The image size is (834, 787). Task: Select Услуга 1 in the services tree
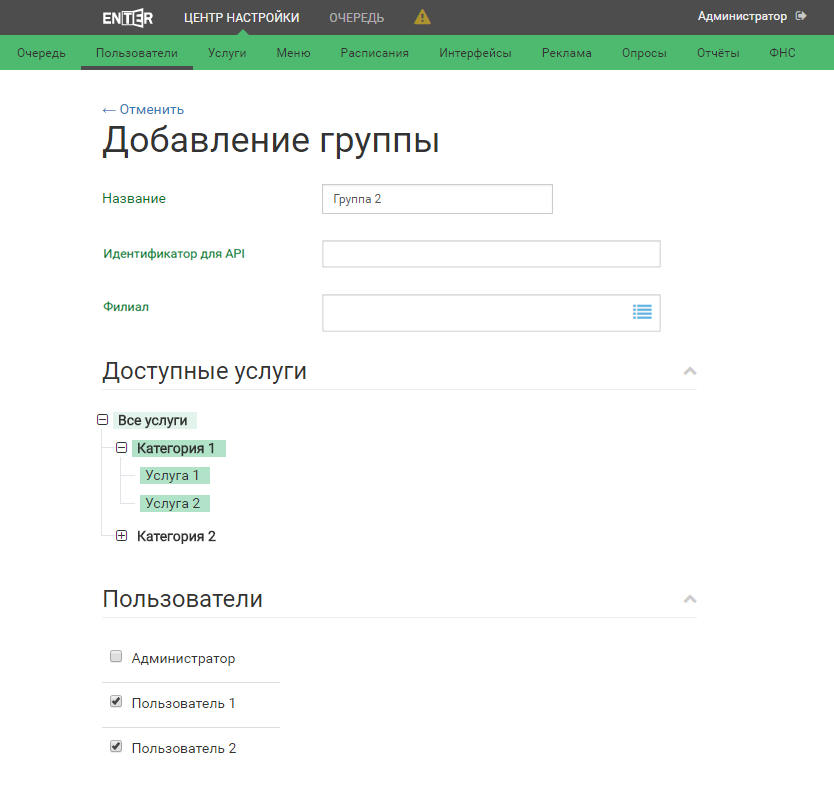click(x=172, y=475)
